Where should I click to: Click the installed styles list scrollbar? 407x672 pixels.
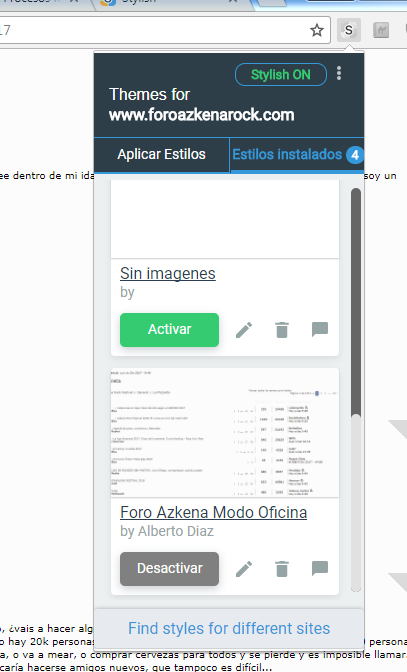[356, 302]
